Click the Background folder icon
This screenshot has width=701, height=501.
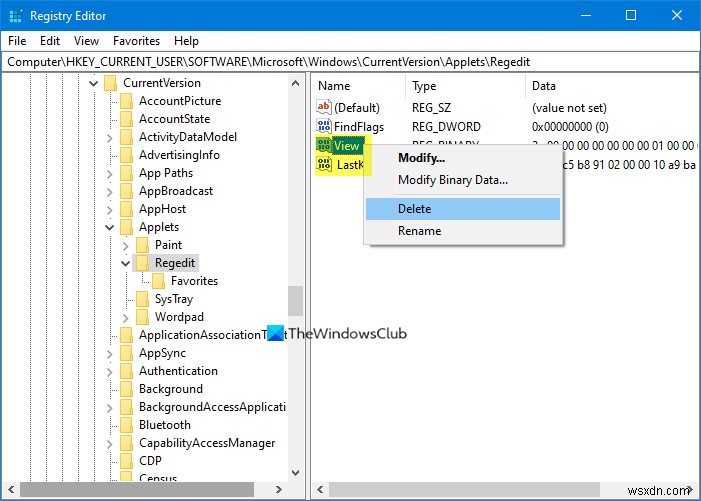(127, 389)
